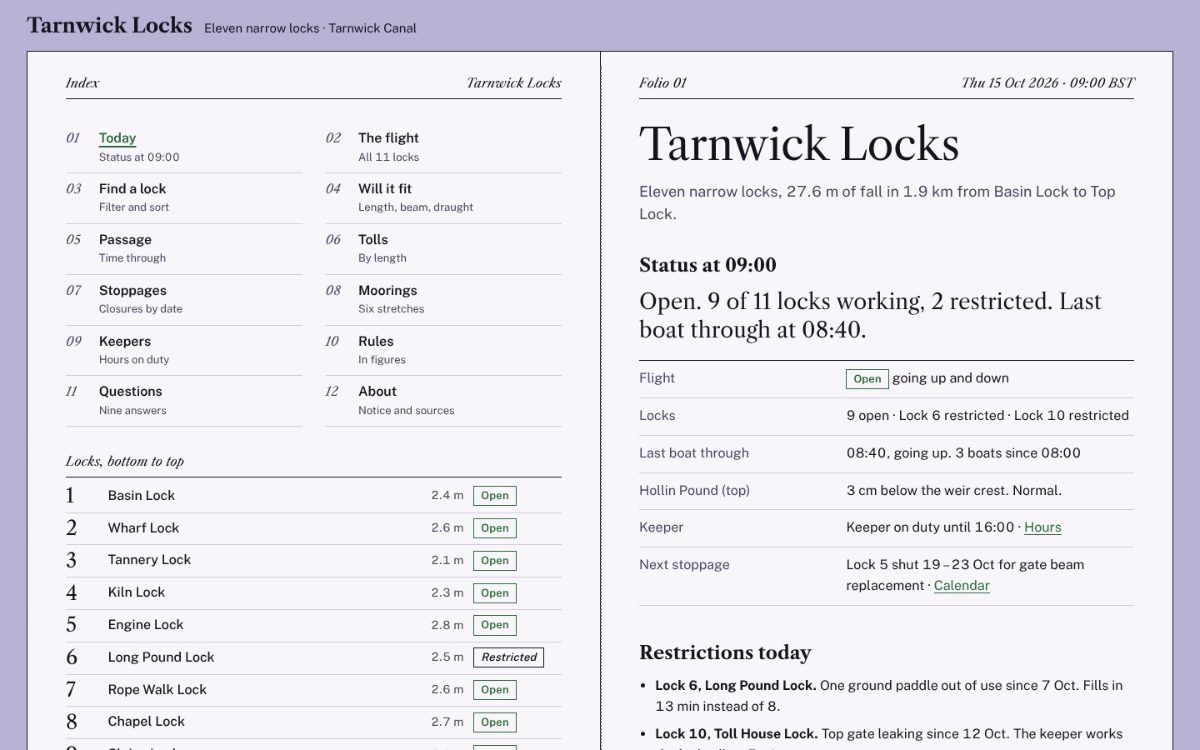Click the Open badge for Kiln Lock

[x=495, y=592]
